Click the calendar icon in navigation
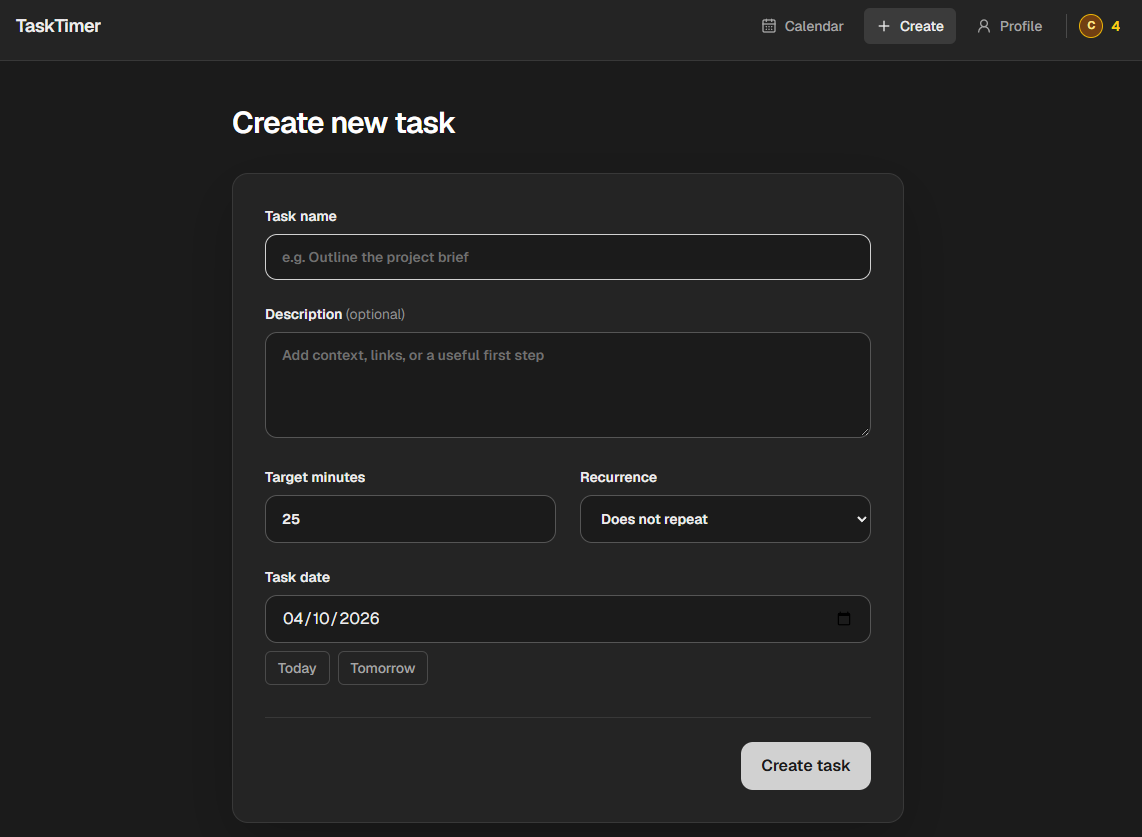1142x837 pixels. pyautogui.click(x=768, y=26)
